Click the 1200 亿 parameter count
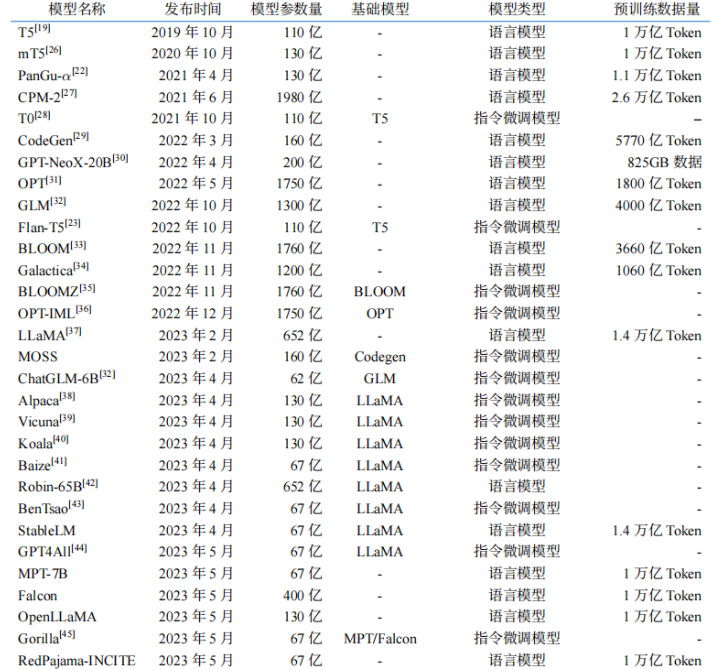 pos(299,270)
